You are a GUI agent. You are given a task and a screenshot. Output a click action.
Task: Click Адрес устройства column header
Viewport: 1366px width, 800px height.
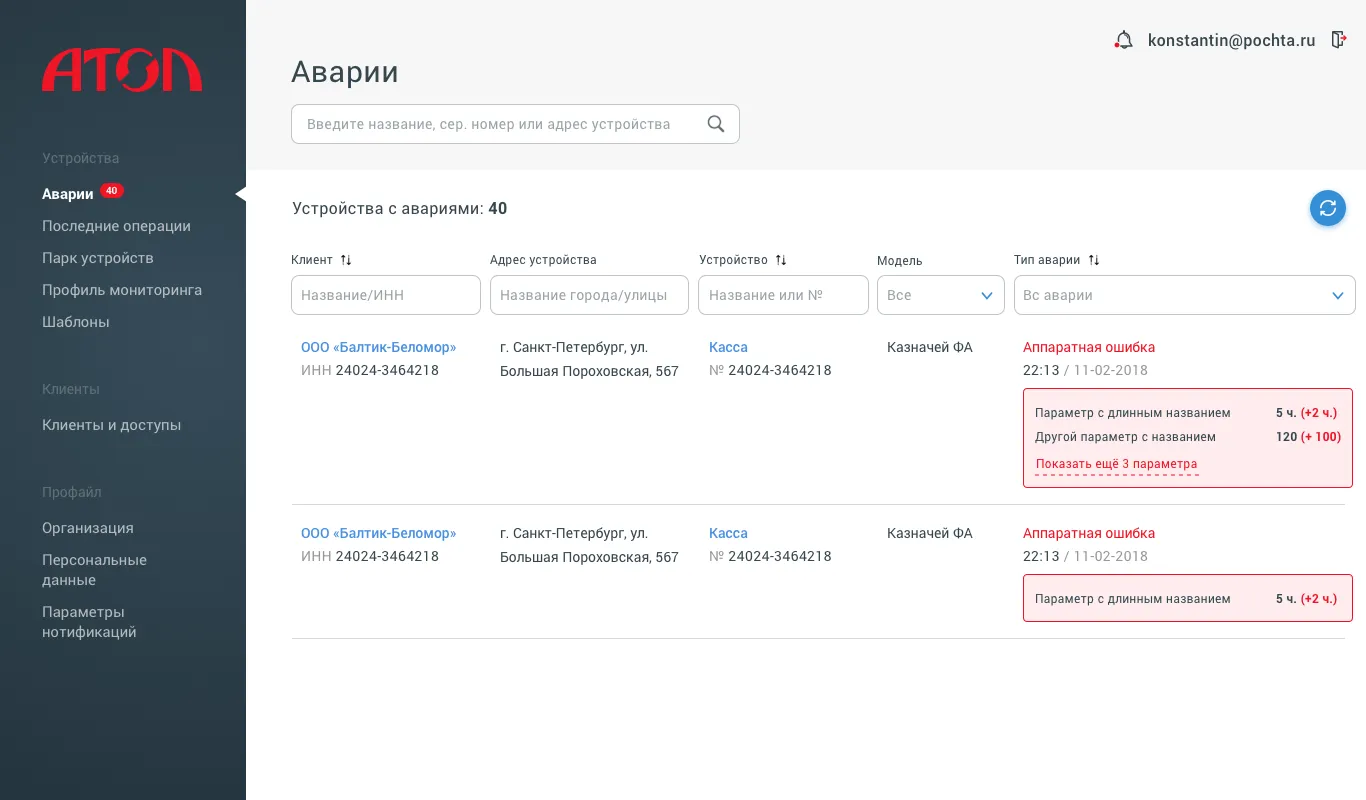(543, 260)
